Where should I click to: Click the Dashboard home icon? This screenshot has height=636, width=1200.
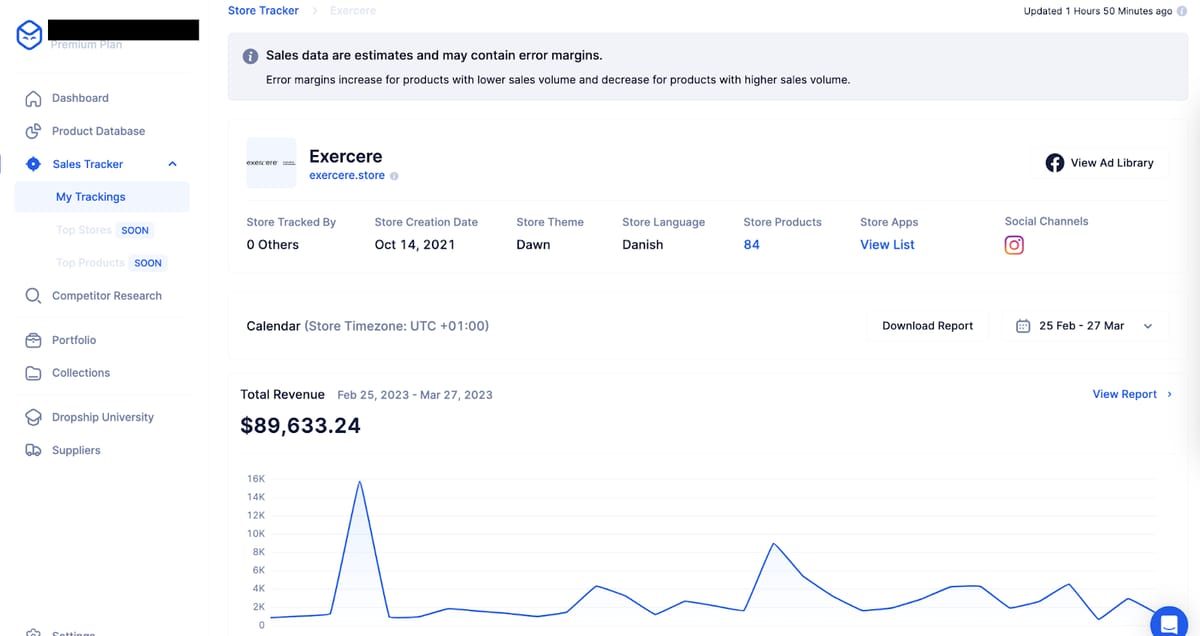click(33, 98)
